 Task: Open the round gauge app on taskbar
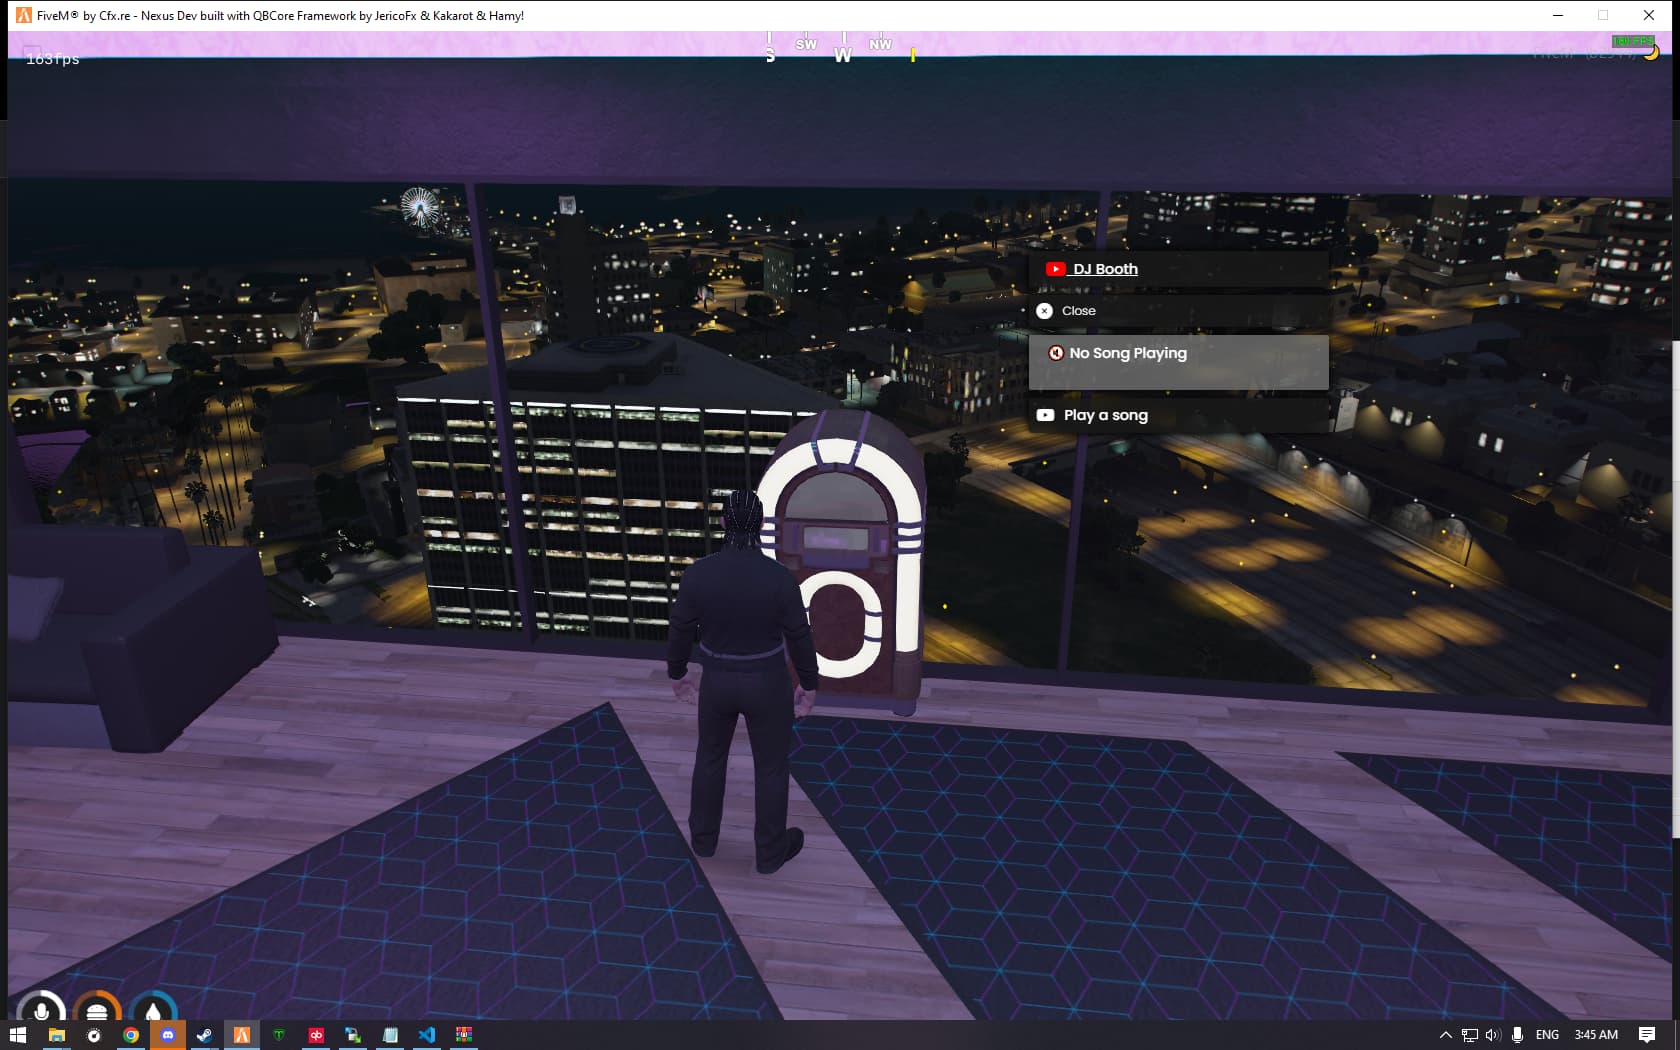point(93,1035)
